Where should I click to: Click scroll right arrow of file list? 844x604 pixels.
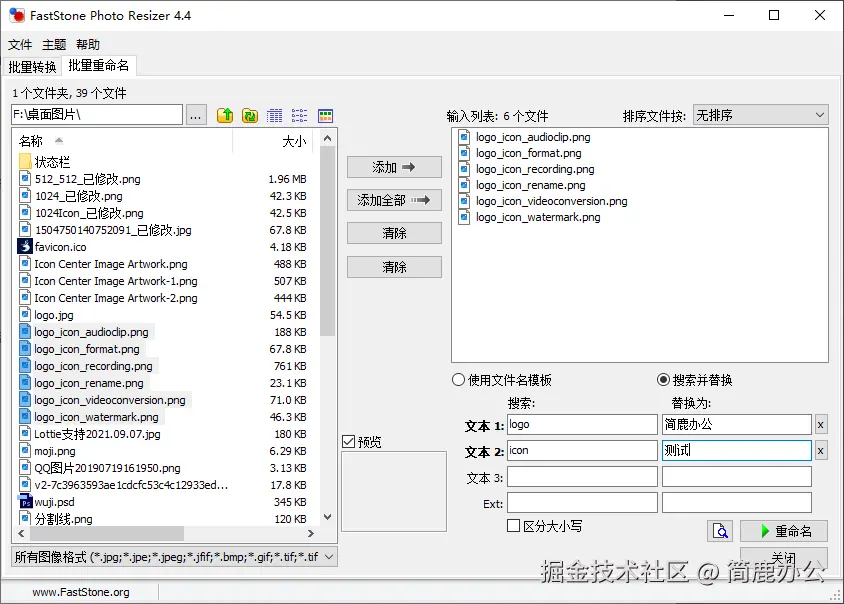pyautogui.click(x=311, y=533)
